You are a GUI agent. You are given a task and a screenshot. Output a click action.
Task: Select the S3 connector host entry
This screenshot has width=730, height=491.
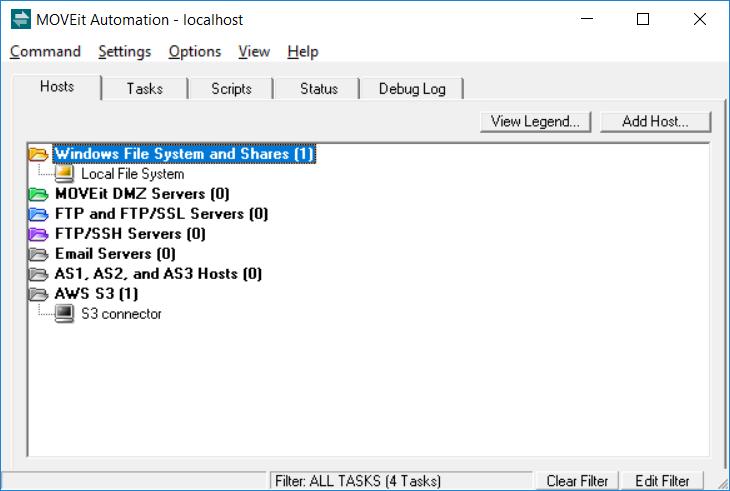click(x=121, y=314)
